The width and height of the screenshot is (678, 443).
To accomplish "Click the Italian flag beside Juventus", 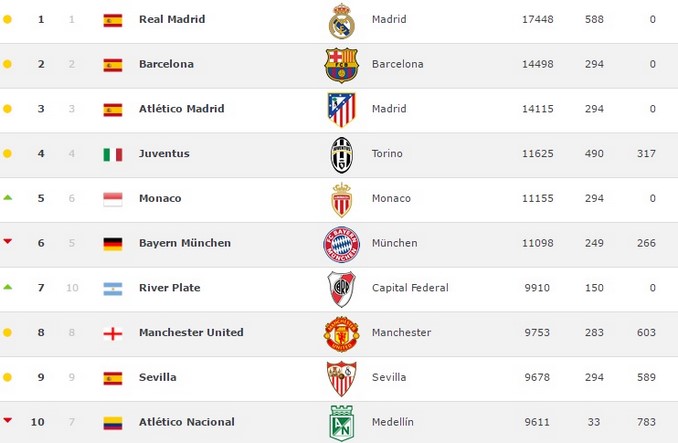I will (113, 154).
